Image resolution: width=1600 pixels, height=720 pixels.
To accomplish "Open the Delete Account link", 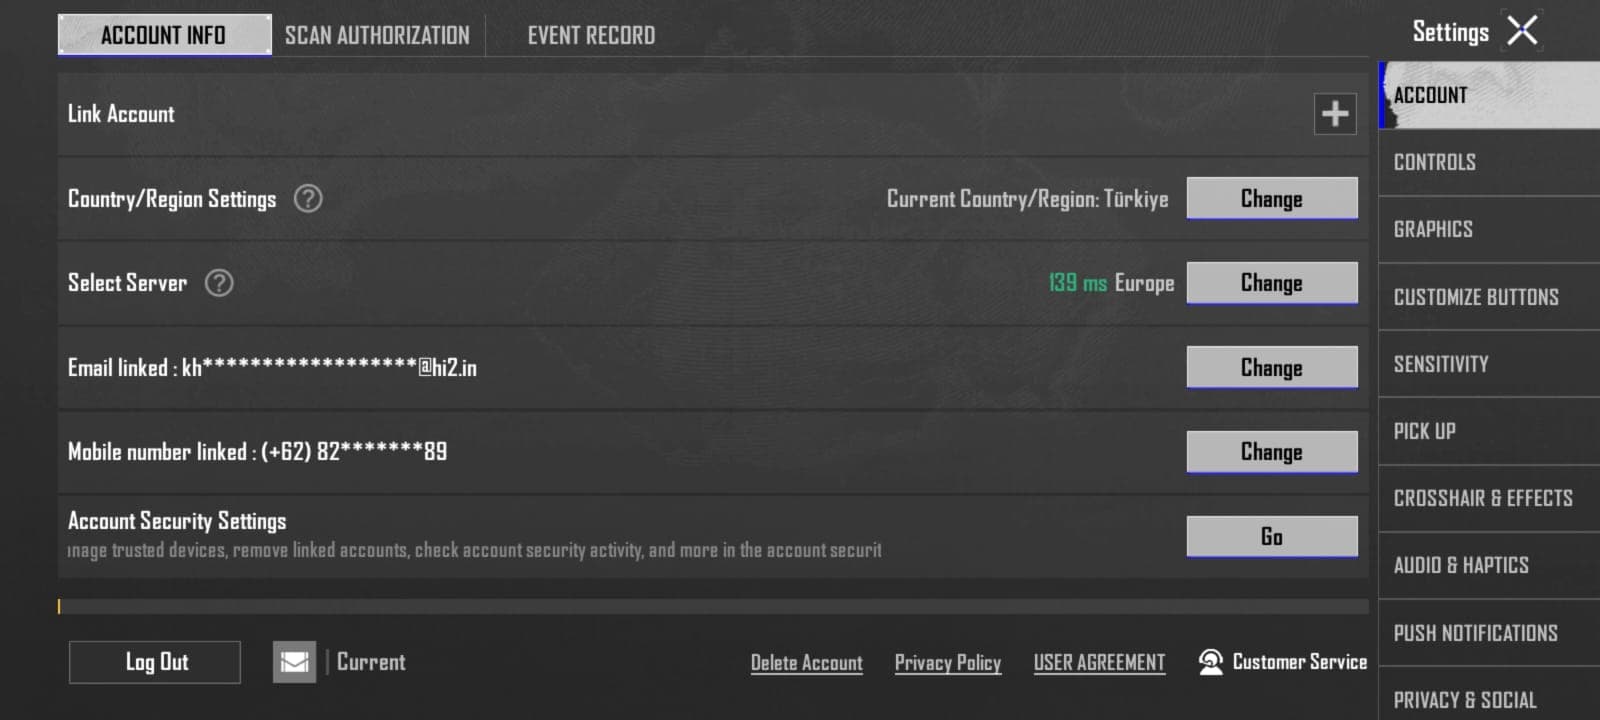I will coord(807,663).
